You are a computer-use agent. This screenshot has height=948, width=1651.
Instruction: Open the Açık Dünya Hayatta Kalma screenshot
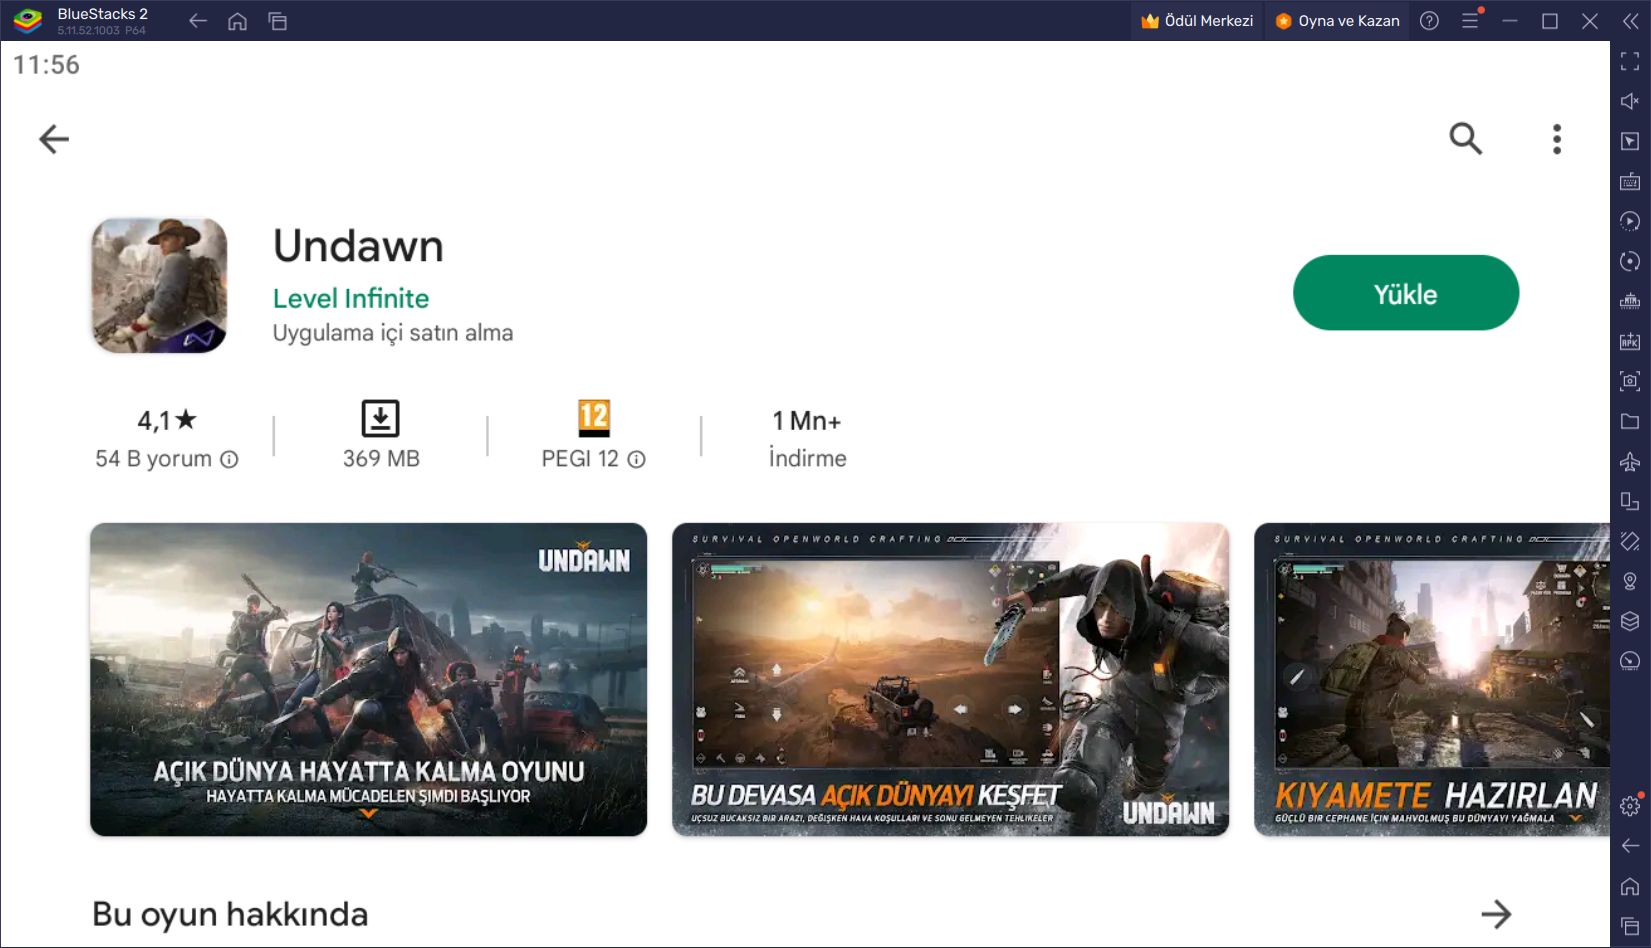[x=368, y=680]
